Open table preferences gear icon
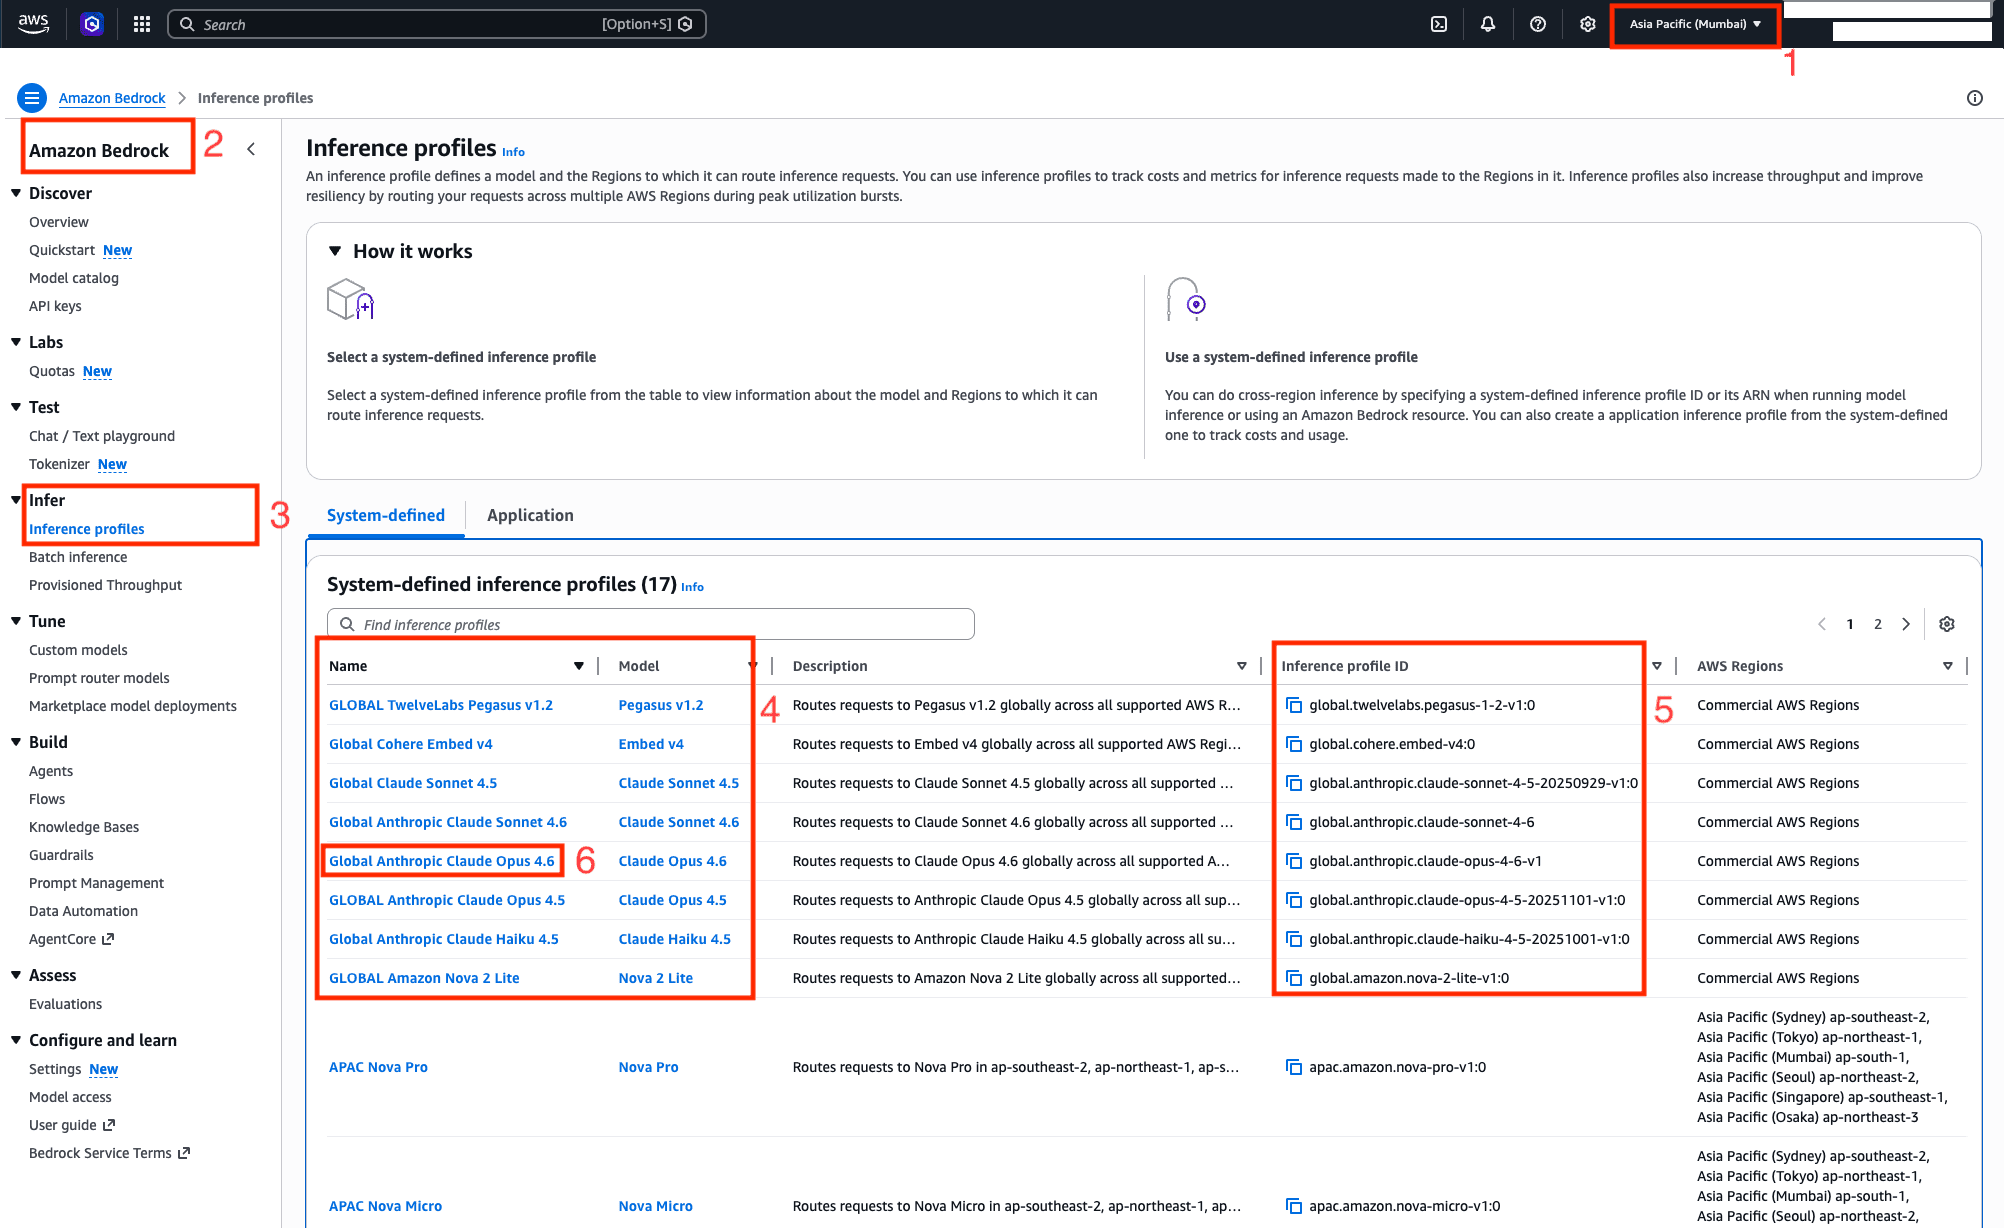Screen dimensions: 2004x1228 tap(1946, 624)
